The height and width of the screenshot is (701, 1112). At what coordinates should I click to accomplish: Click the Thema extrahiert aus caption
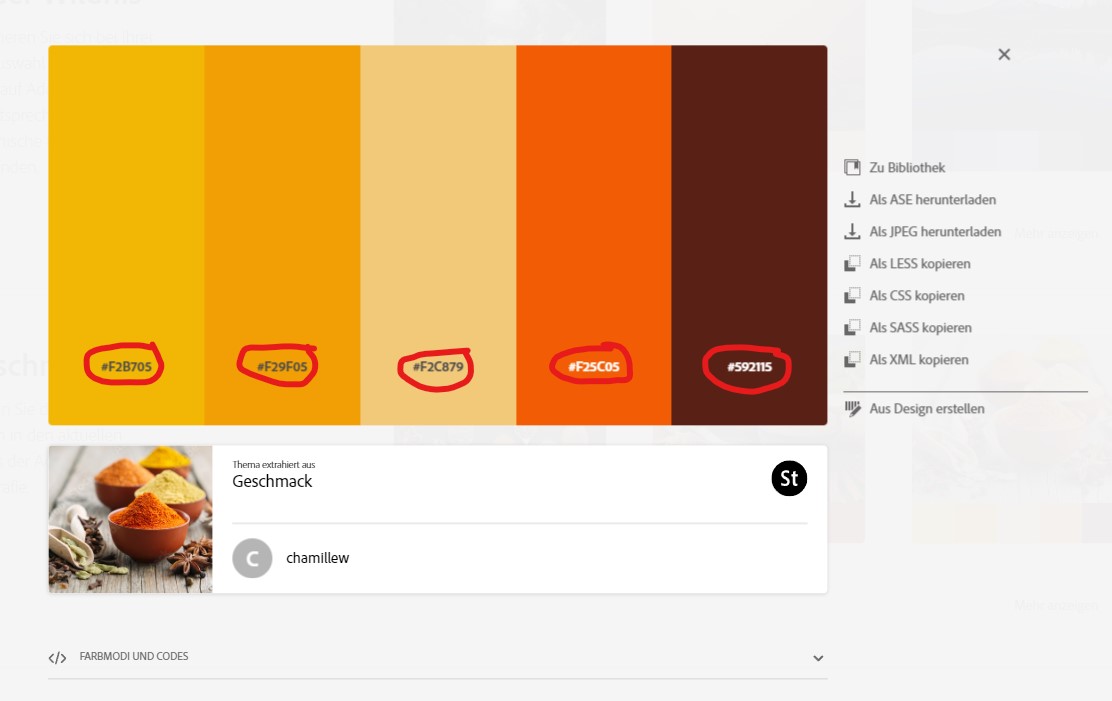(274, 465)
